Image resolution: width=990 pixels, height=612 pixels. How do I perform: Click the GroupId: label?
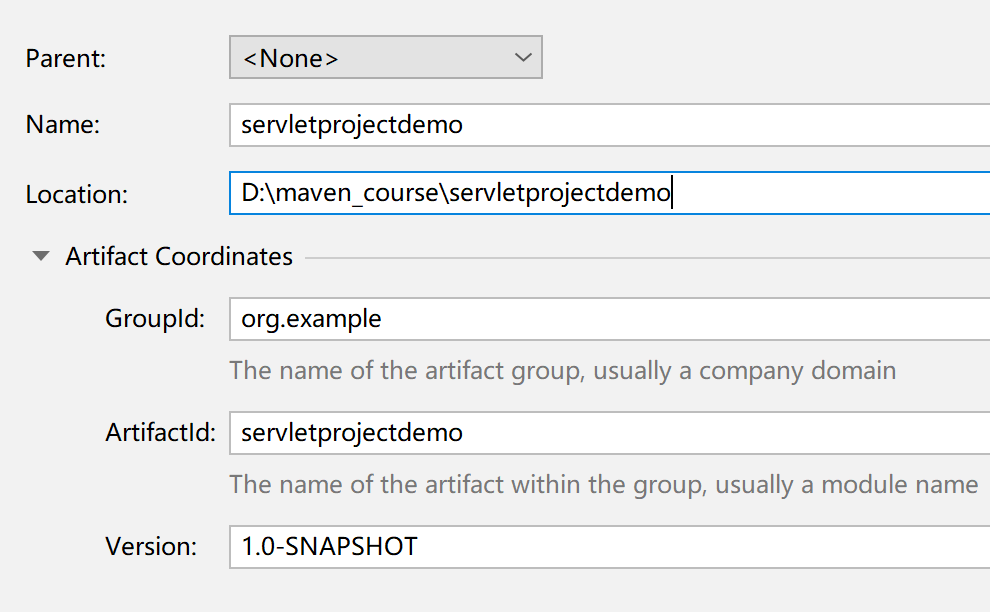(155, 319)
